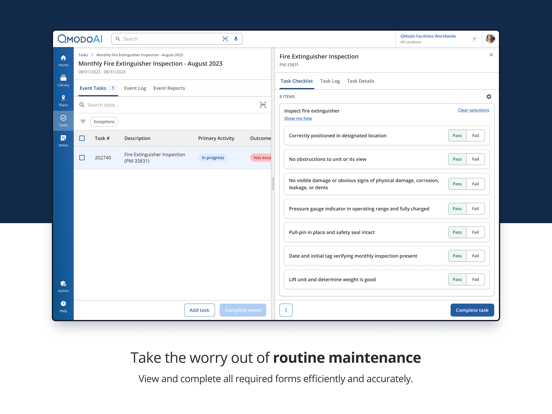This screenshot has height=414, width=552.
Task: Click the Add task button
Action: point(199,310)
